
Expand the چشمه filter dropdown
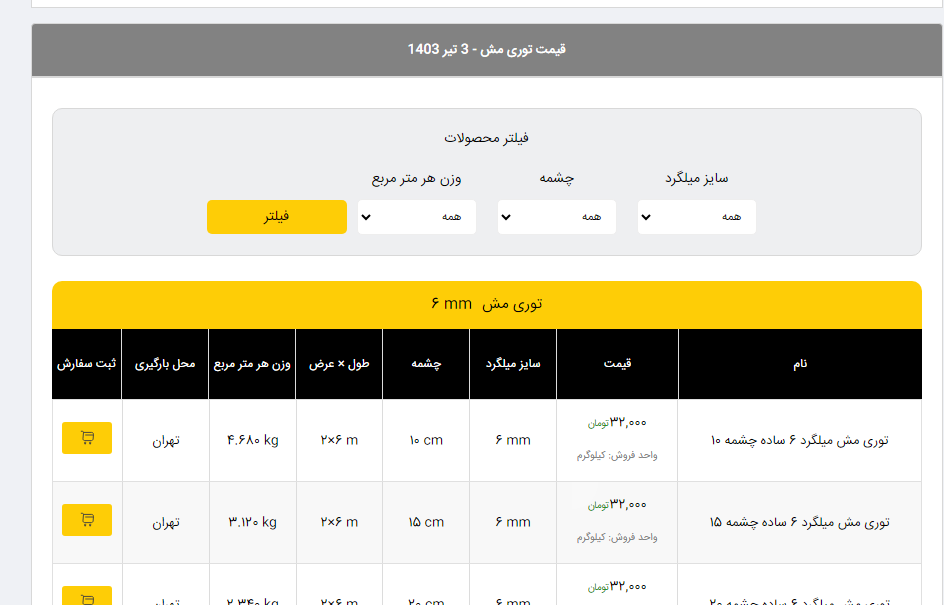click(x=556, y=217)
